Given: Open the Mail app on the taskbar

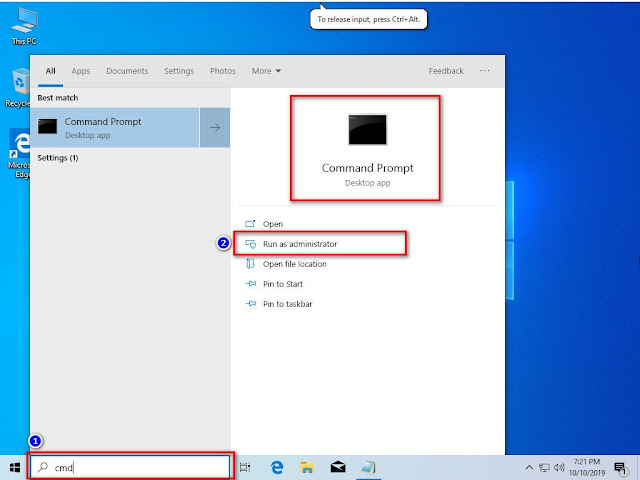Looking at the screenshot, I should 338,467.
